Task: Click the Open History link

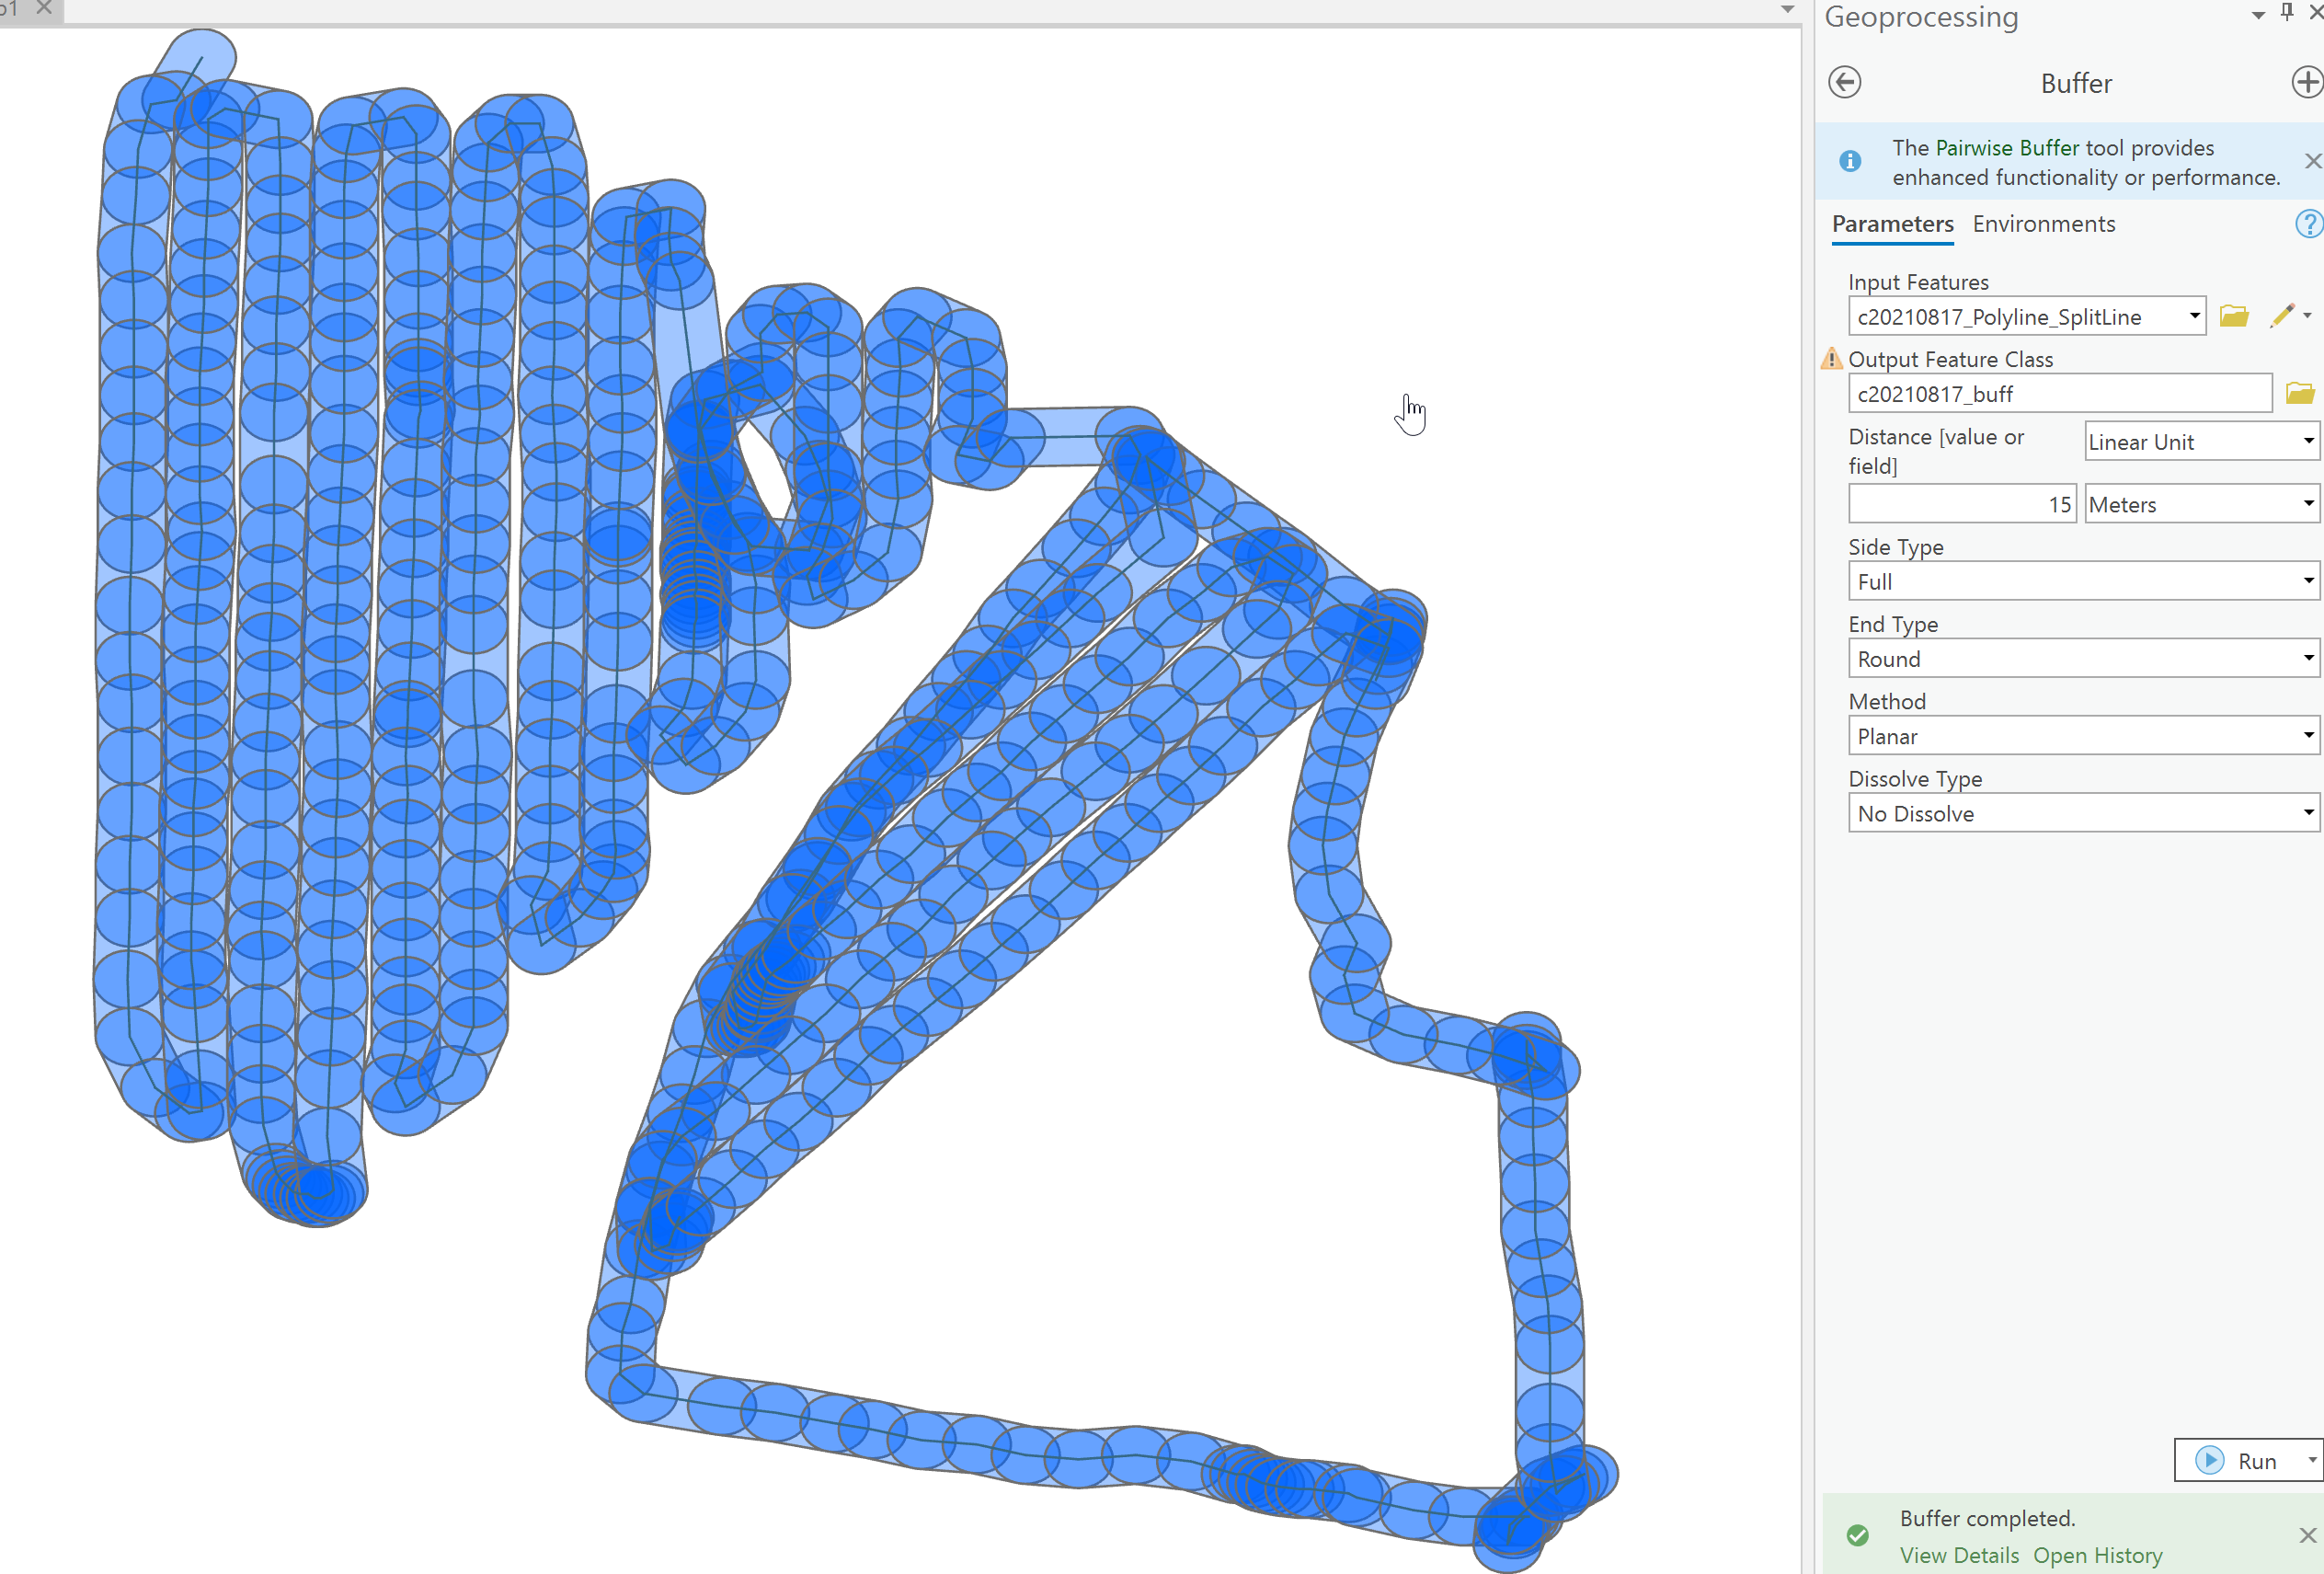Action: (2097, 1555)
